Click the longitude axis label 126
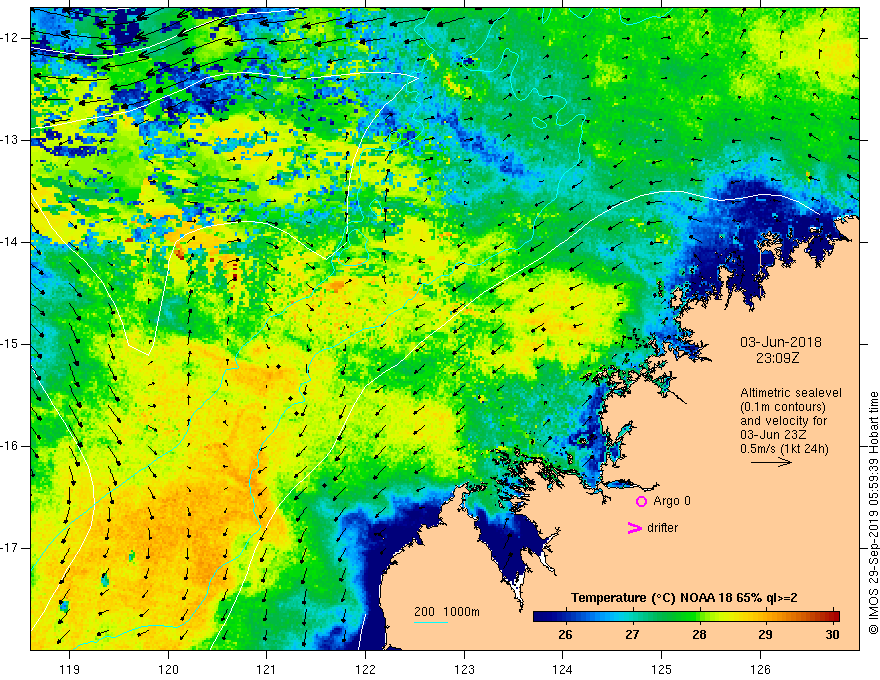The height and width of the screenshot is (680, 880). pyautogui.click(x=760, y=669)
